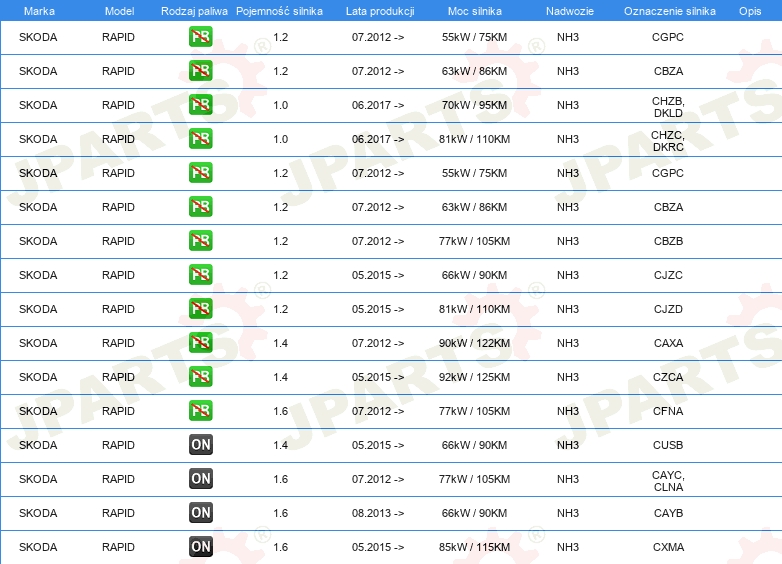
Task: Click the engine code CBZB
Action: coord(668,241)
